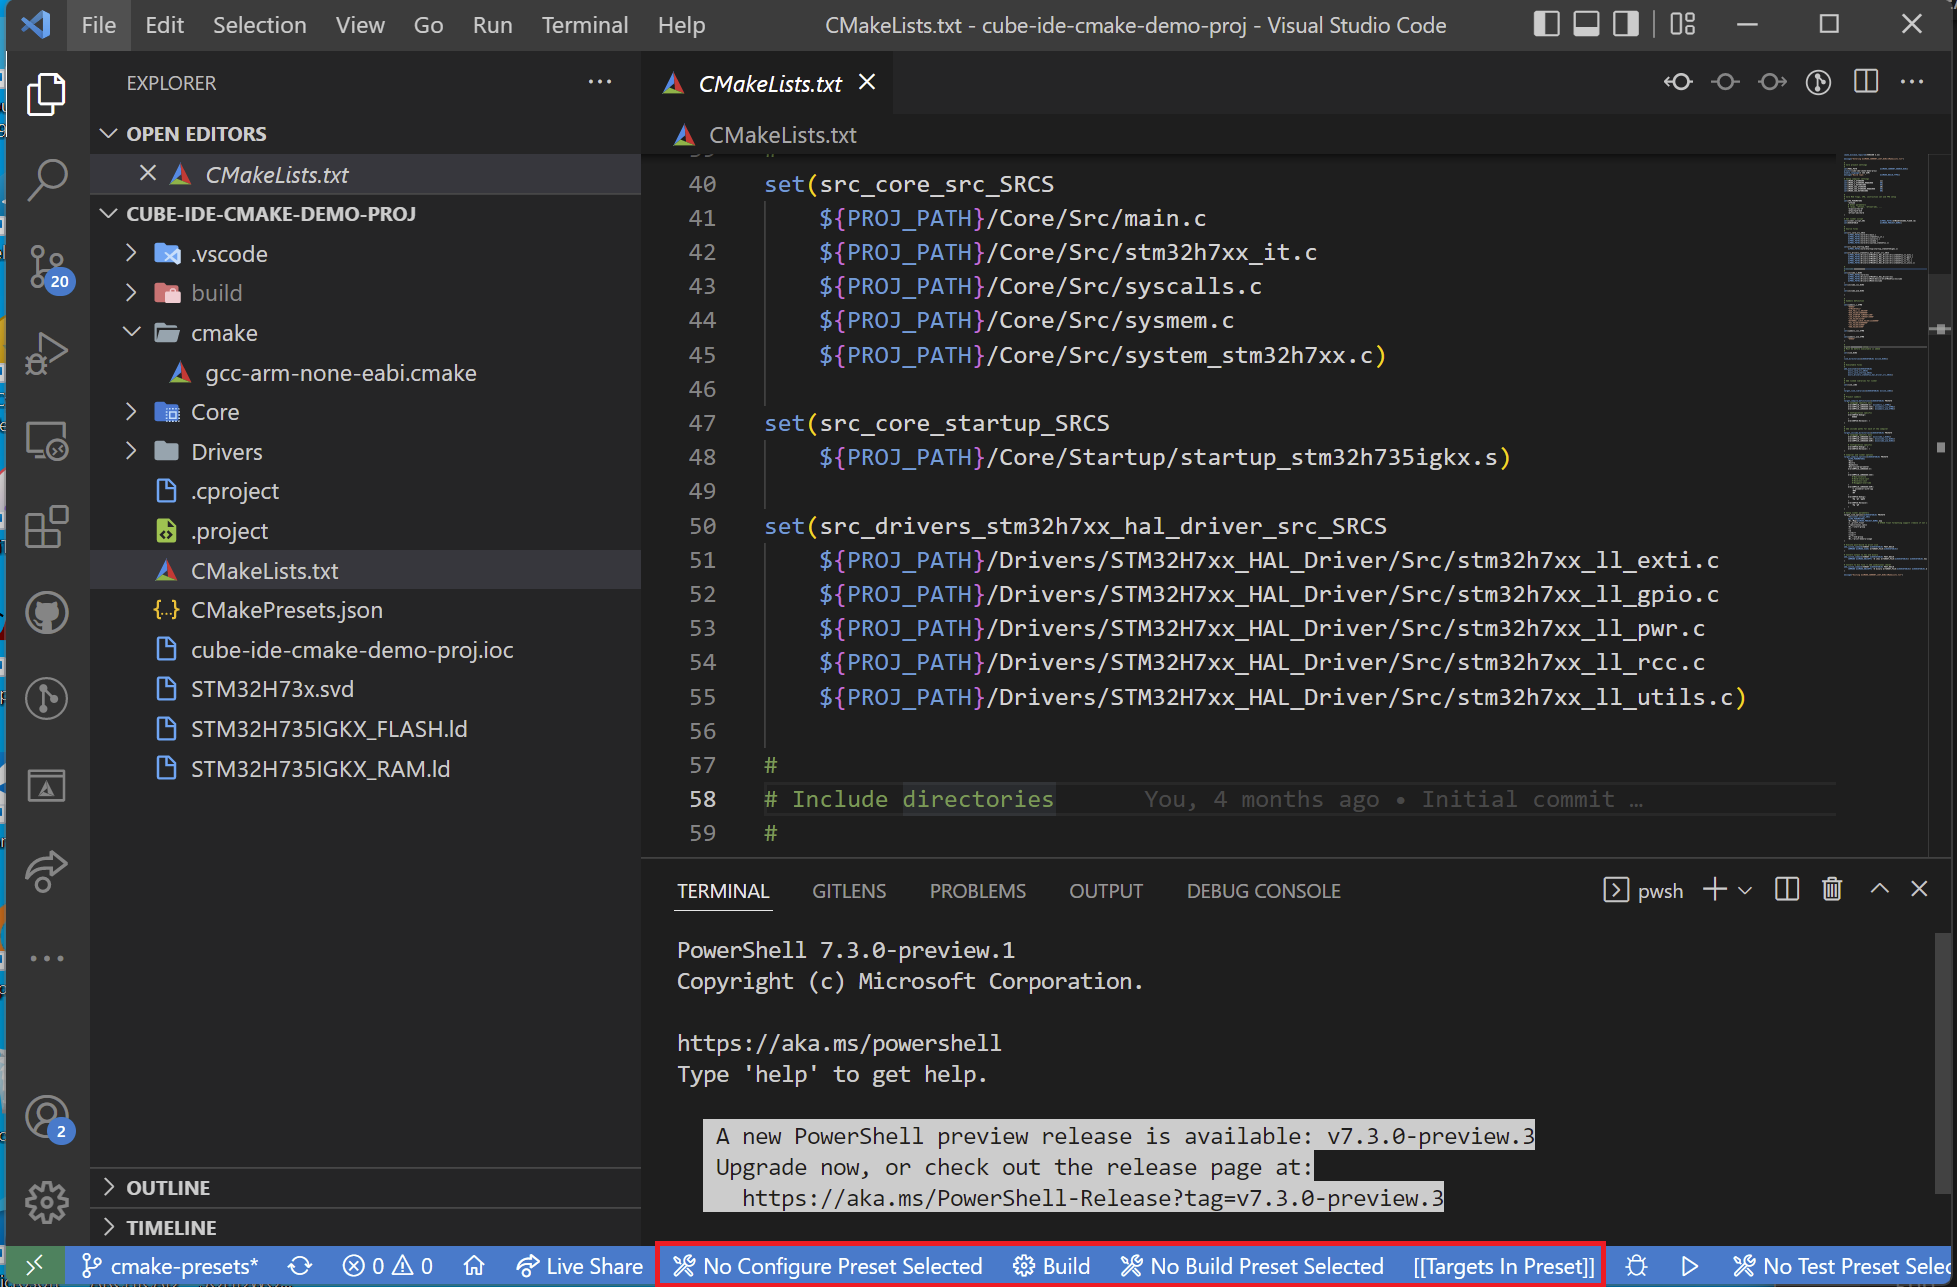Open the Extensions view
Image resolution: width=1957 pixels, height=1287 pixels.
pos(46,526)
